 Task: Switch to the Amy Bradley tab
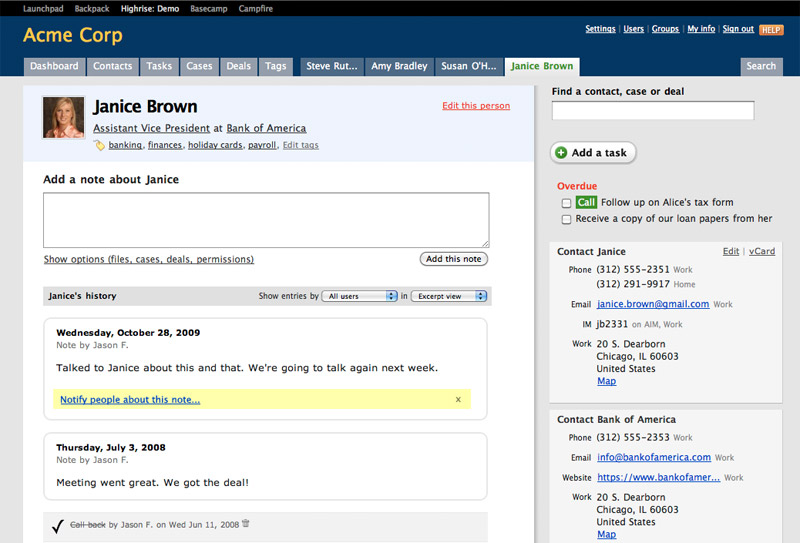[399, 66]
